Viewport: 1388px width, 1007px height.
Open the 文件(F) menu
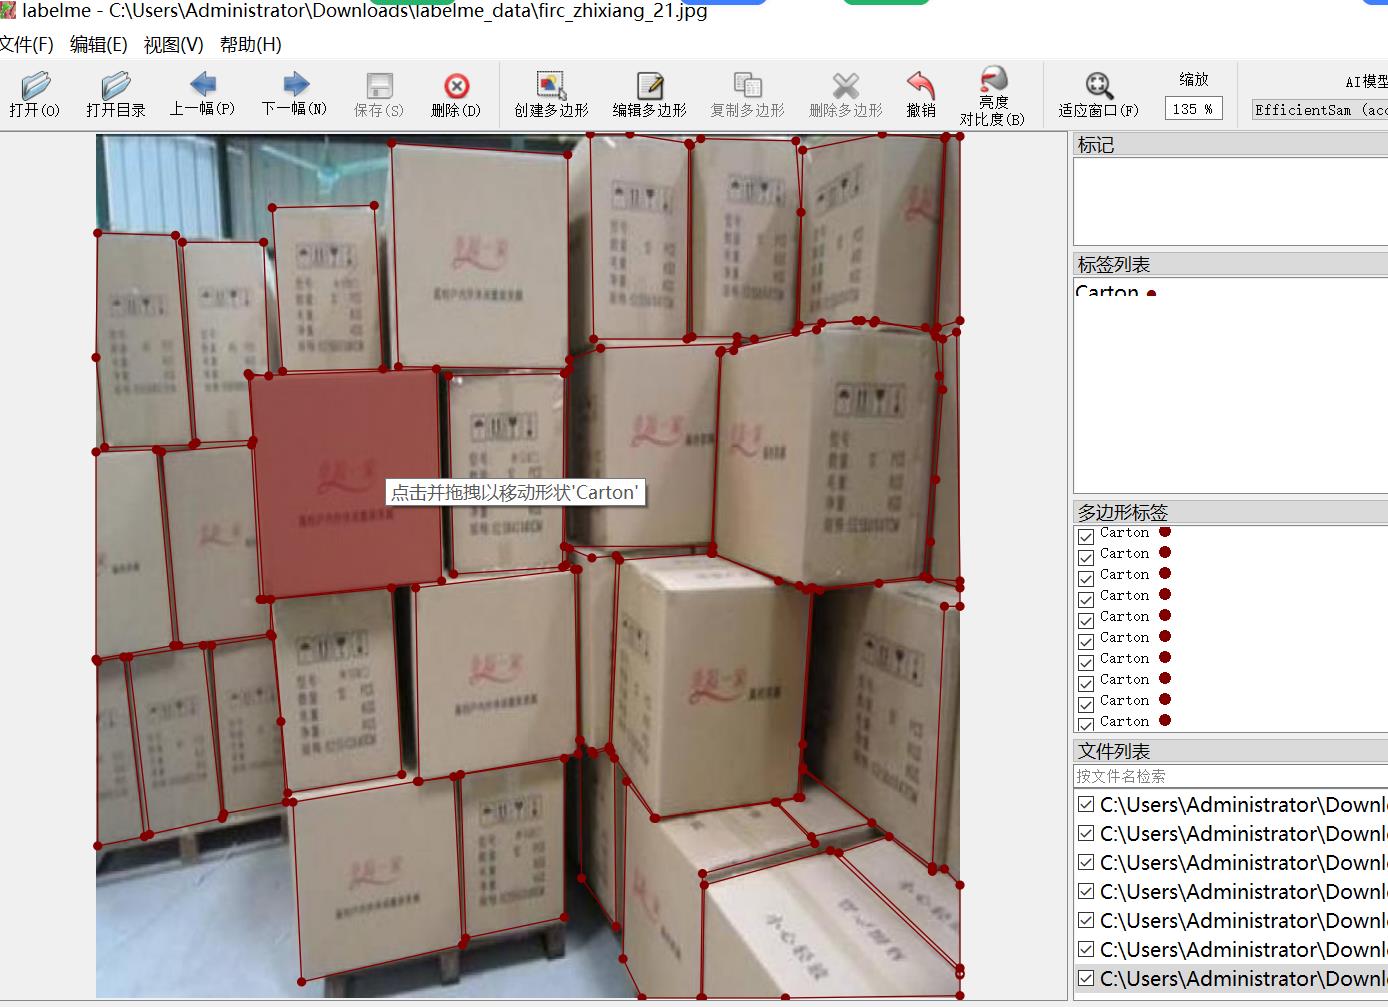pos(27,45)
